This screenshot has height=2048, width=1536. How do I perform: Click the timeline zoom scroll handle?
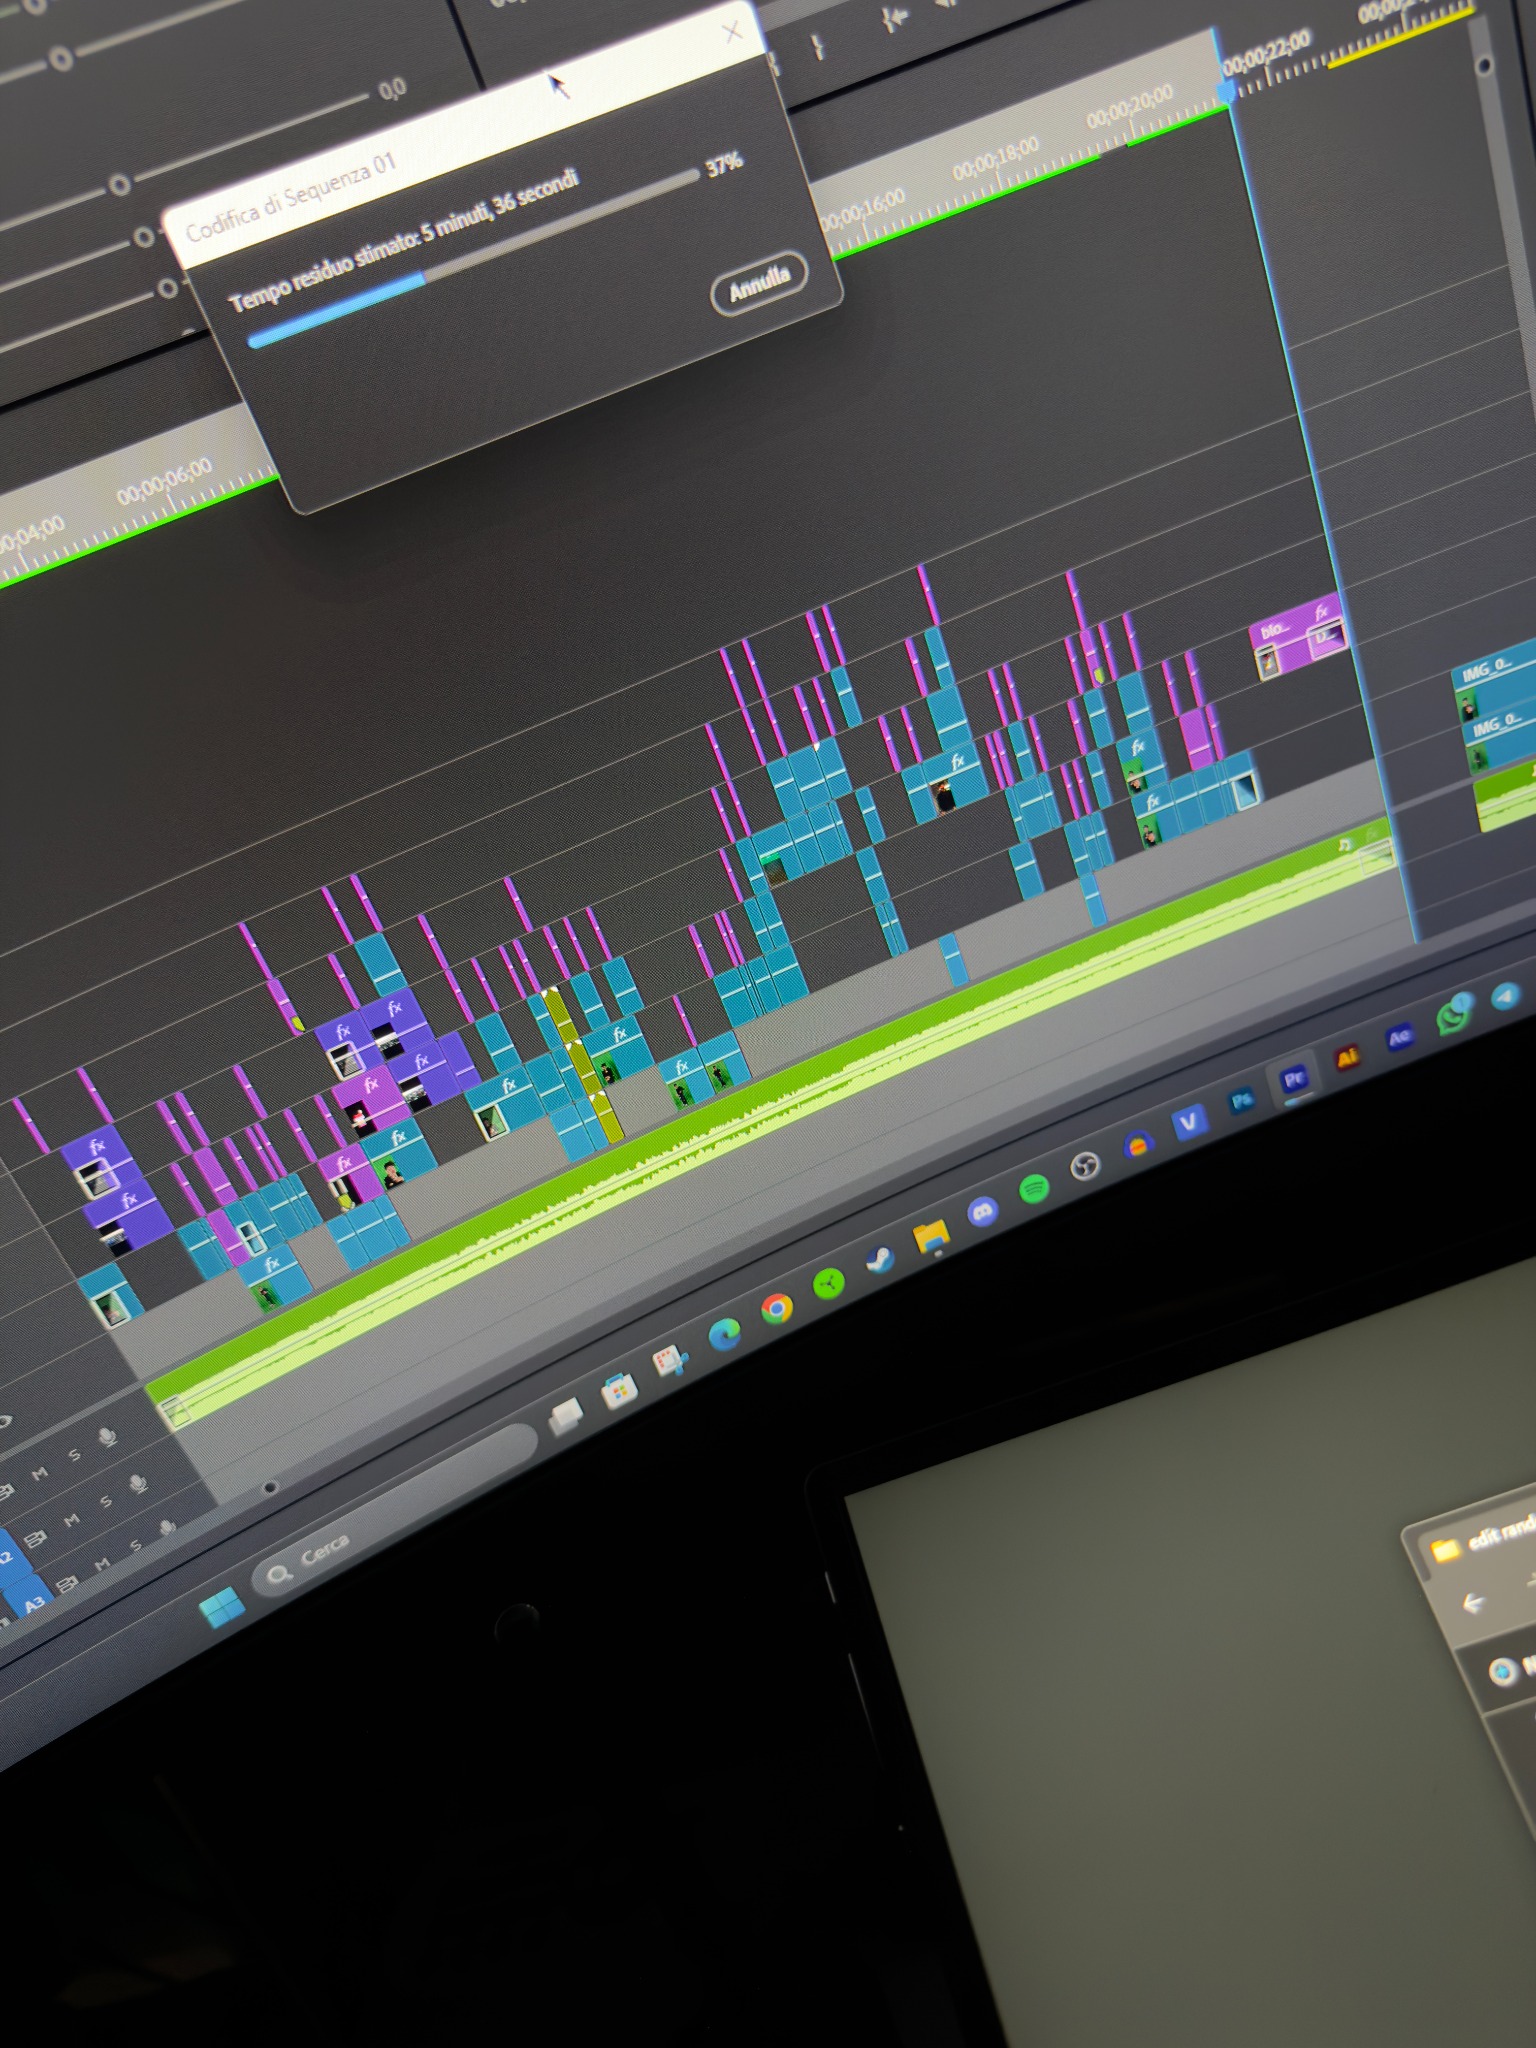[x=269, y=1487]
